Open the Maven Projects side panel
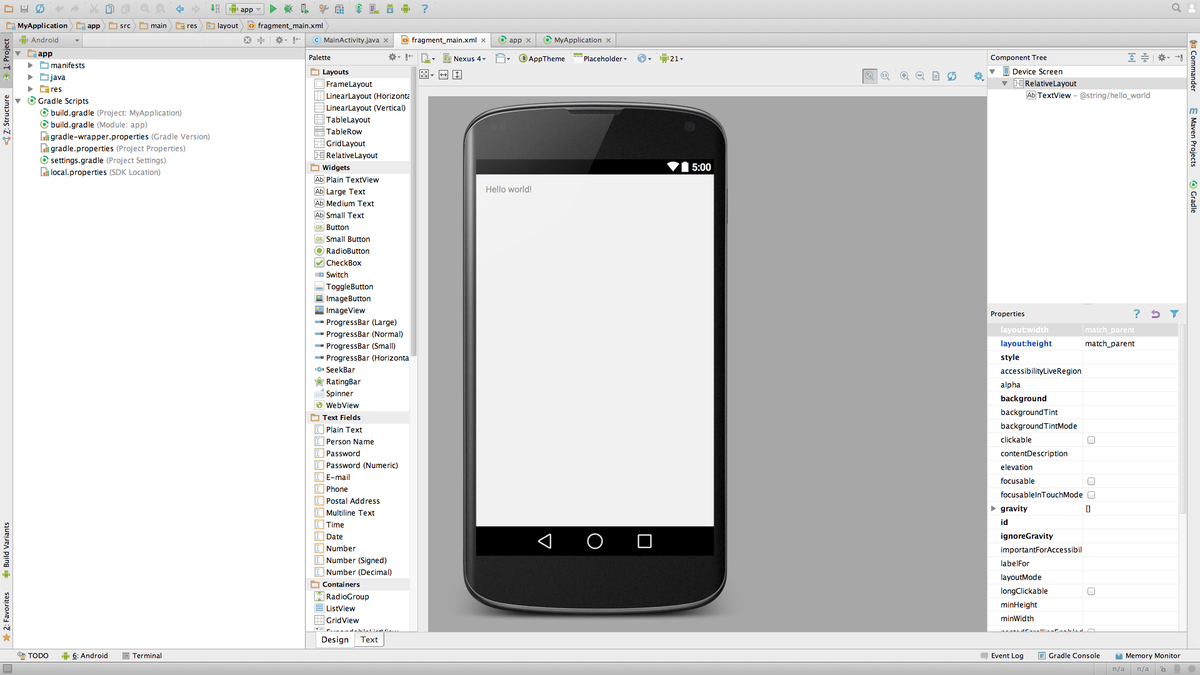The image size is (1200, 675). [x=1193, y=135]
